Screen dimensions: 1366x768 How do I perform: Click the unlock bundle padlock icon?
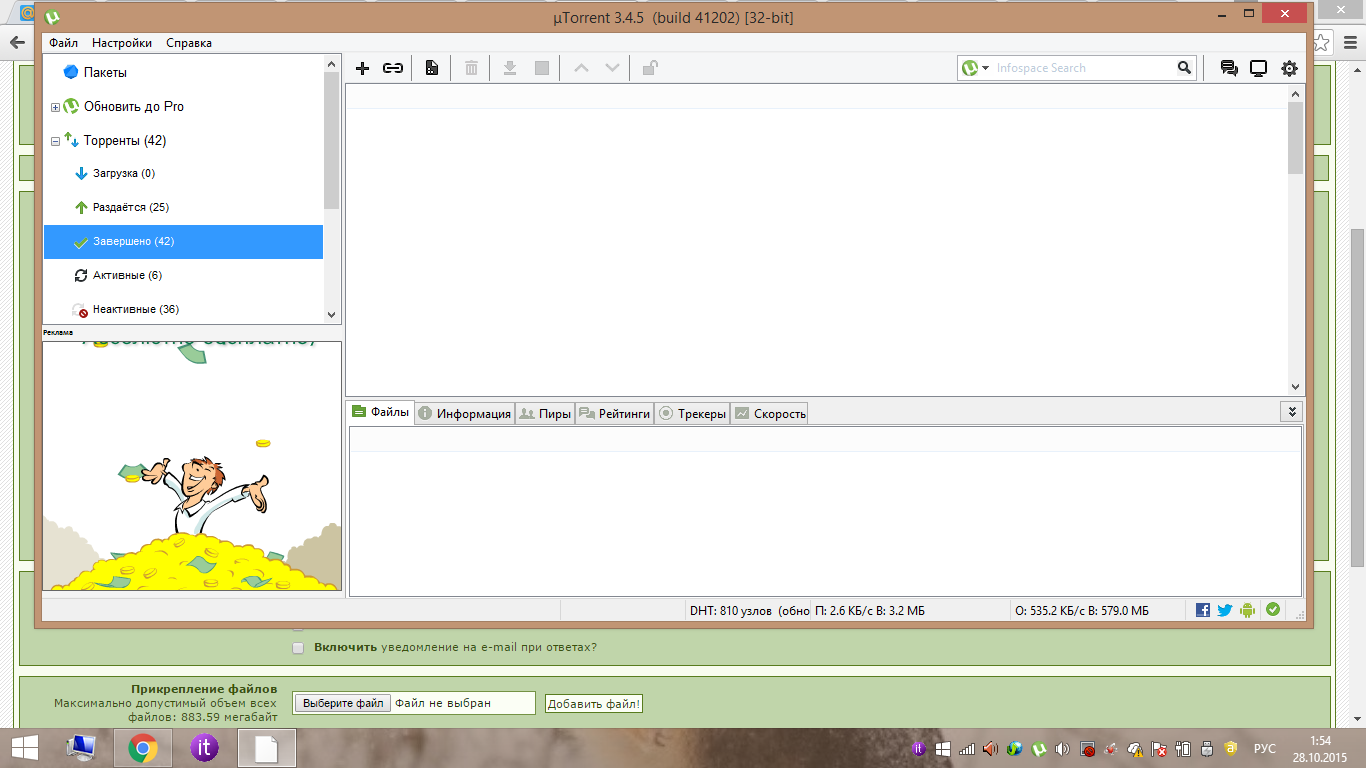click(x=650, y=68)
